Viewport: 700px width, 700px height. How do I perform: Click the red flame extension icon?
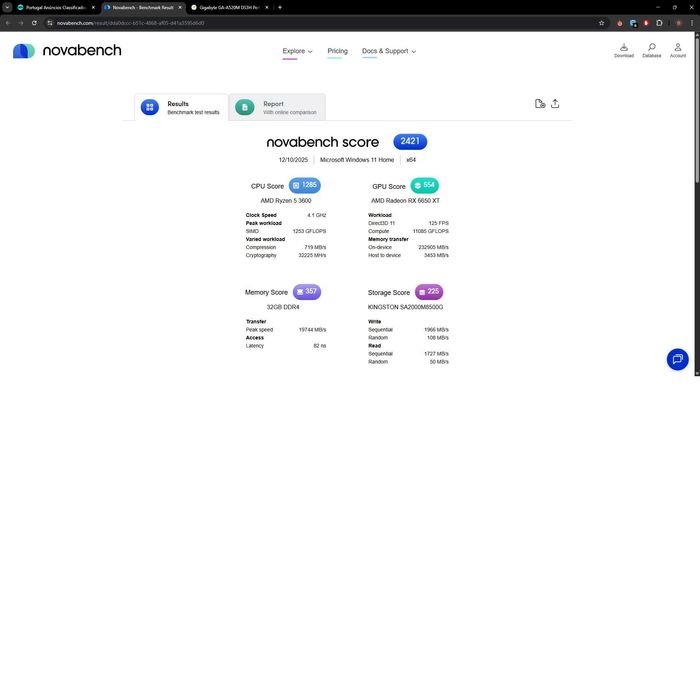pyautogui.click(x=619, y=23)
